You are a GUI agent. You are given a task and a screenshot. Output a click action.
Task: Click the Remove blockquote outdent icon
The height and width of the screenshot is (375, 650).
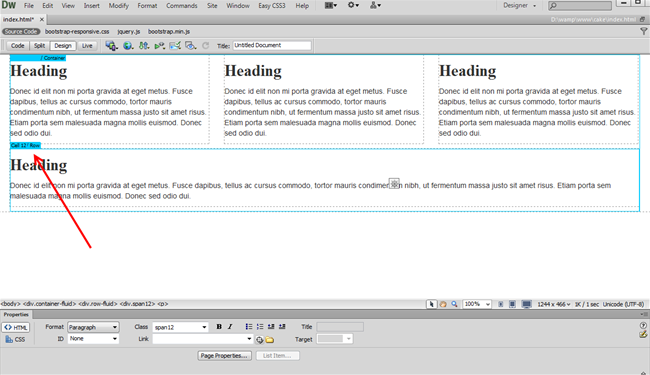[x=271, y=327]
